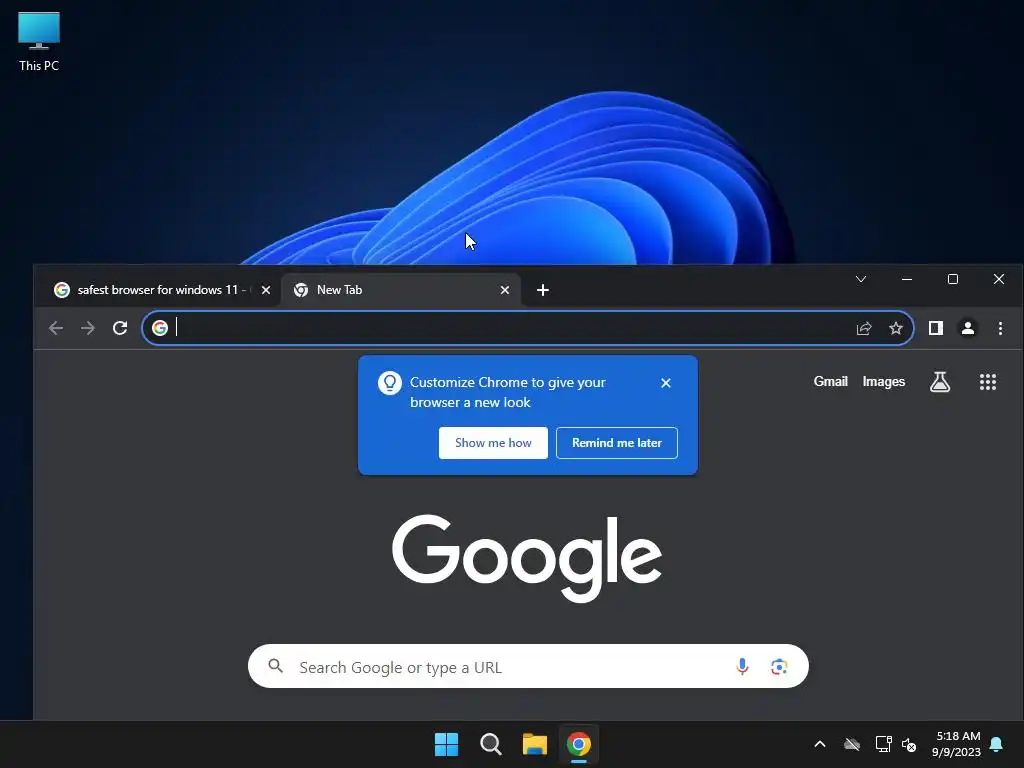Click Chrome icon on taskbar
The image size is (1024, 768).
(579, 744)
